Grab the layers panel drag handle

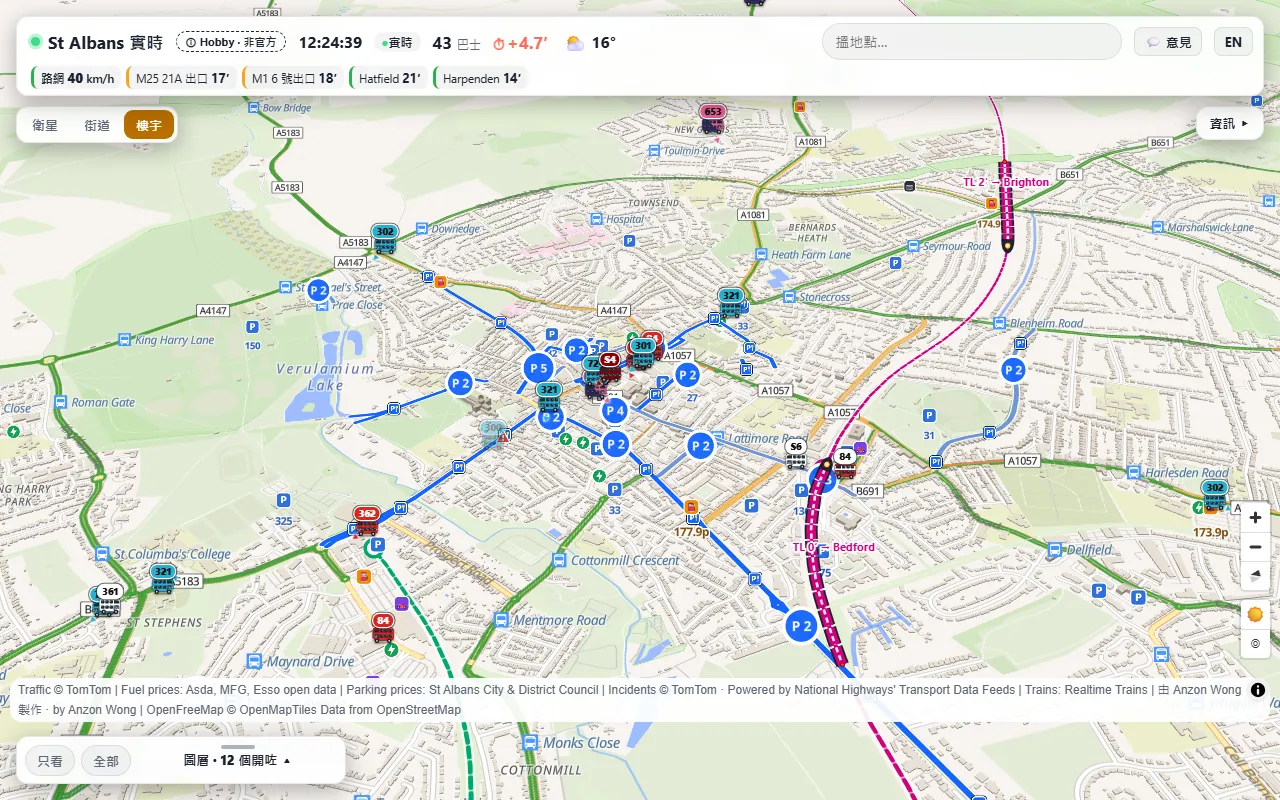(238, 746)
